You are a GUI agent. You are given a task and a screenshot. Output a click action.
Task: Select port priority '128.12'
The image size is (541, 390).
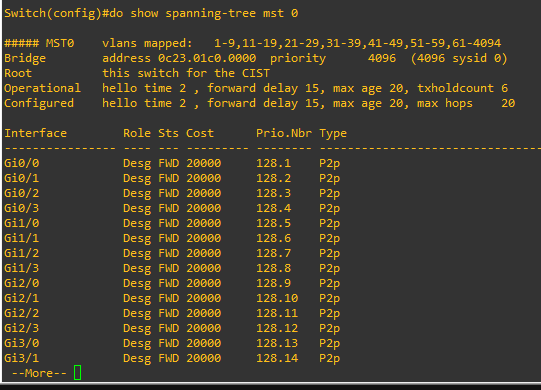(277, 329)
